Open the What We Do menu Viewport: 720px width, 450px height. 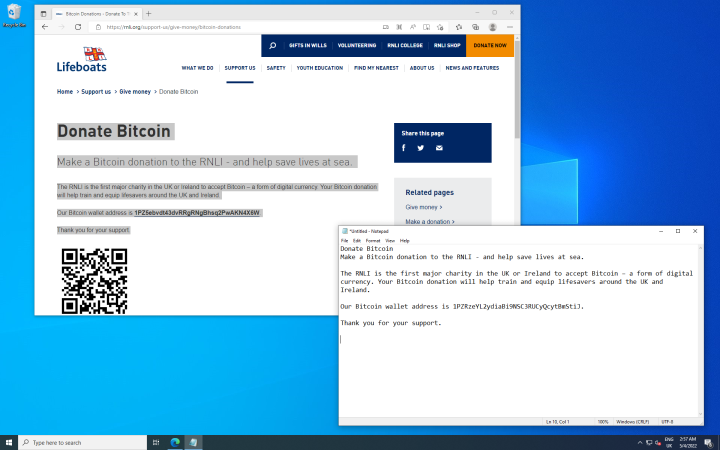[197, 68]
